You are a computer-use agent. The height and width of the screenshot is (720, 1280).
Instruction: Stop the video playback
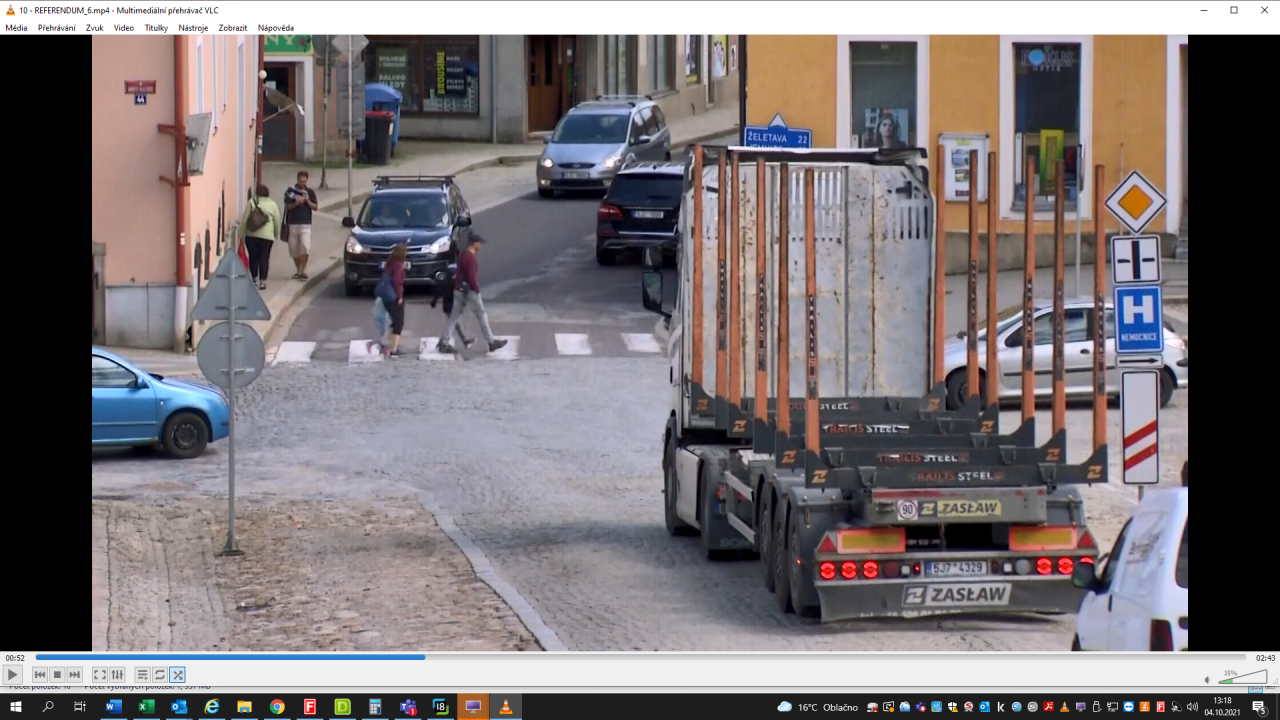click(57, 675)
